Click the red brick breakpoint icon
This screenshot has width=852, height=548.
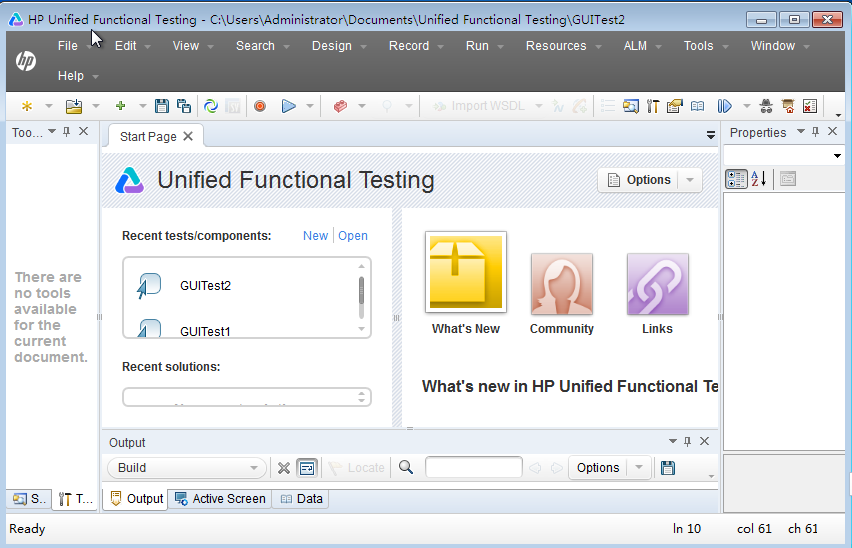click(340, 106)
